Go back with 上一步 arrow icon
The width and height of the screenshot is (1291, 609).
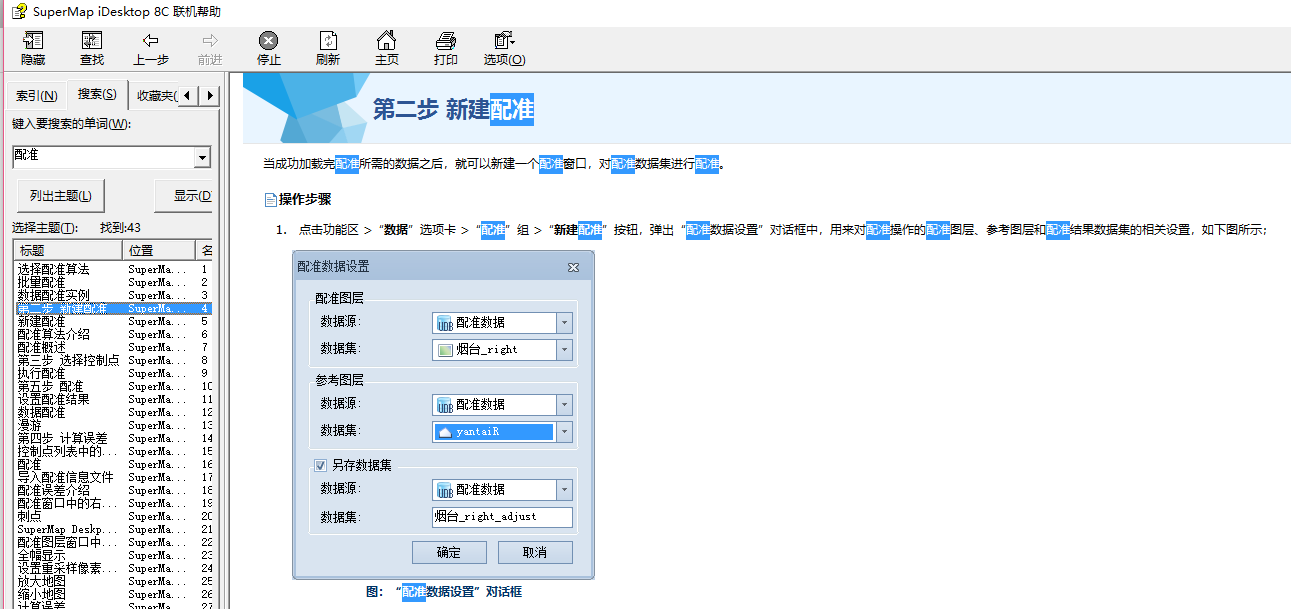pos(150,41)
